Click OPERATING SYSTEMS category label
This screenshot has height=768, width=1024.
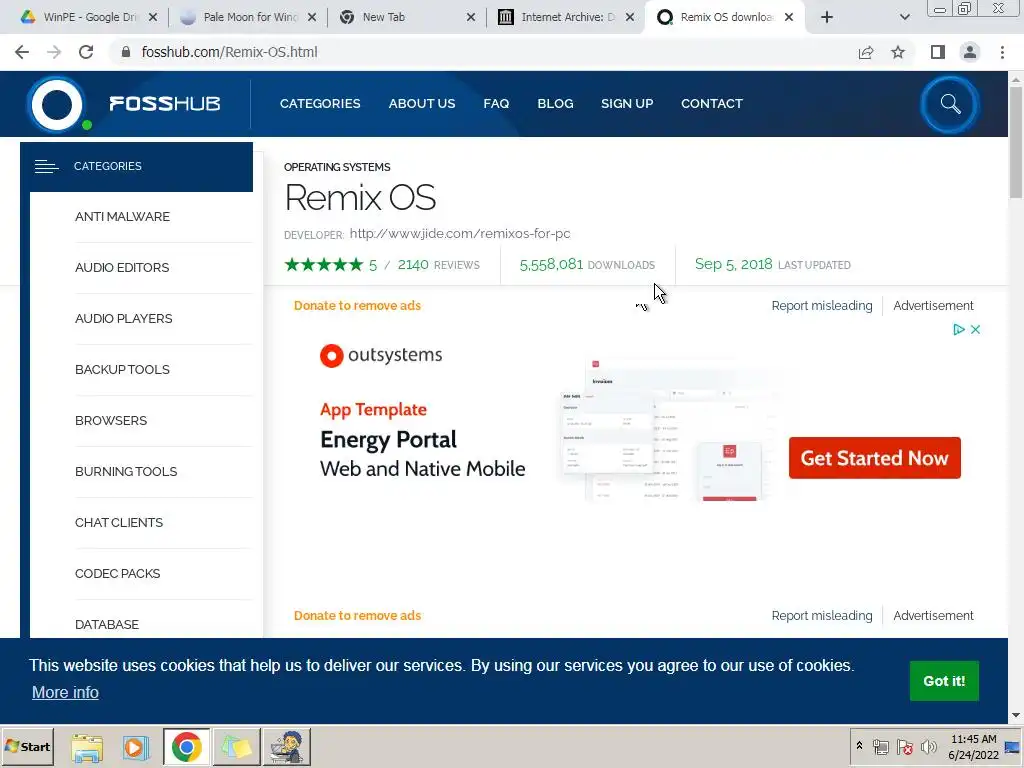pos(337,167)
